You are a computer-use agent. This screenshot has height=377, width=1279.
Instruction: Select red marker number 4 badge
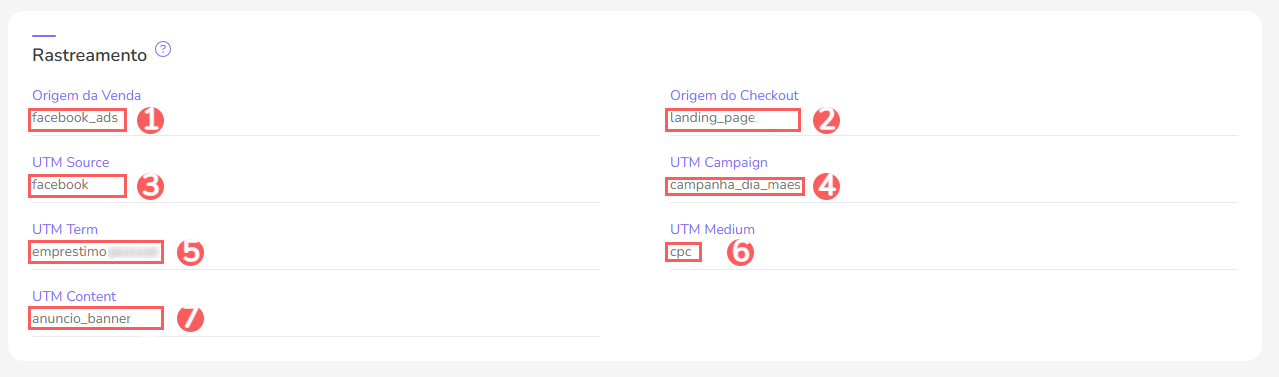coord(826,186)
